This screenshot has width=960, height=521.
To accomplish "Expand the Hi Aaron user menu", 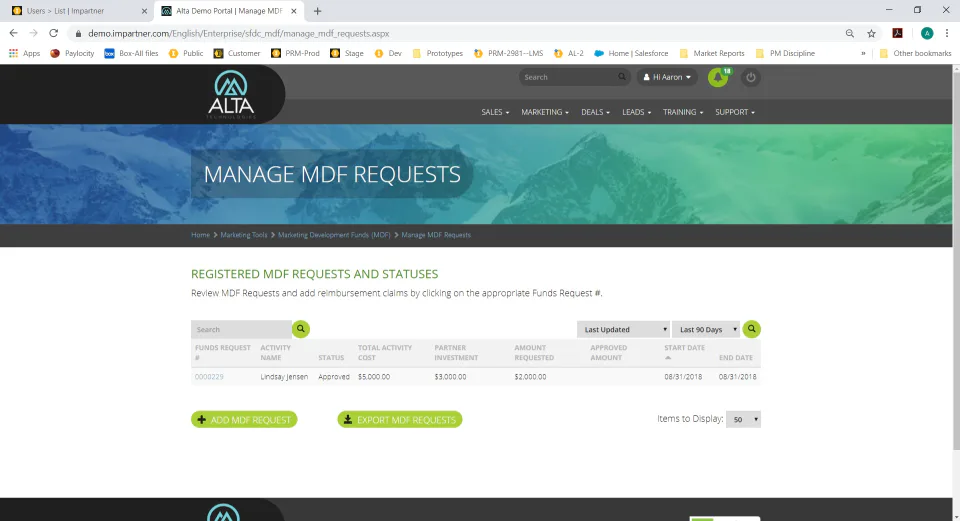I will [667, 77].
